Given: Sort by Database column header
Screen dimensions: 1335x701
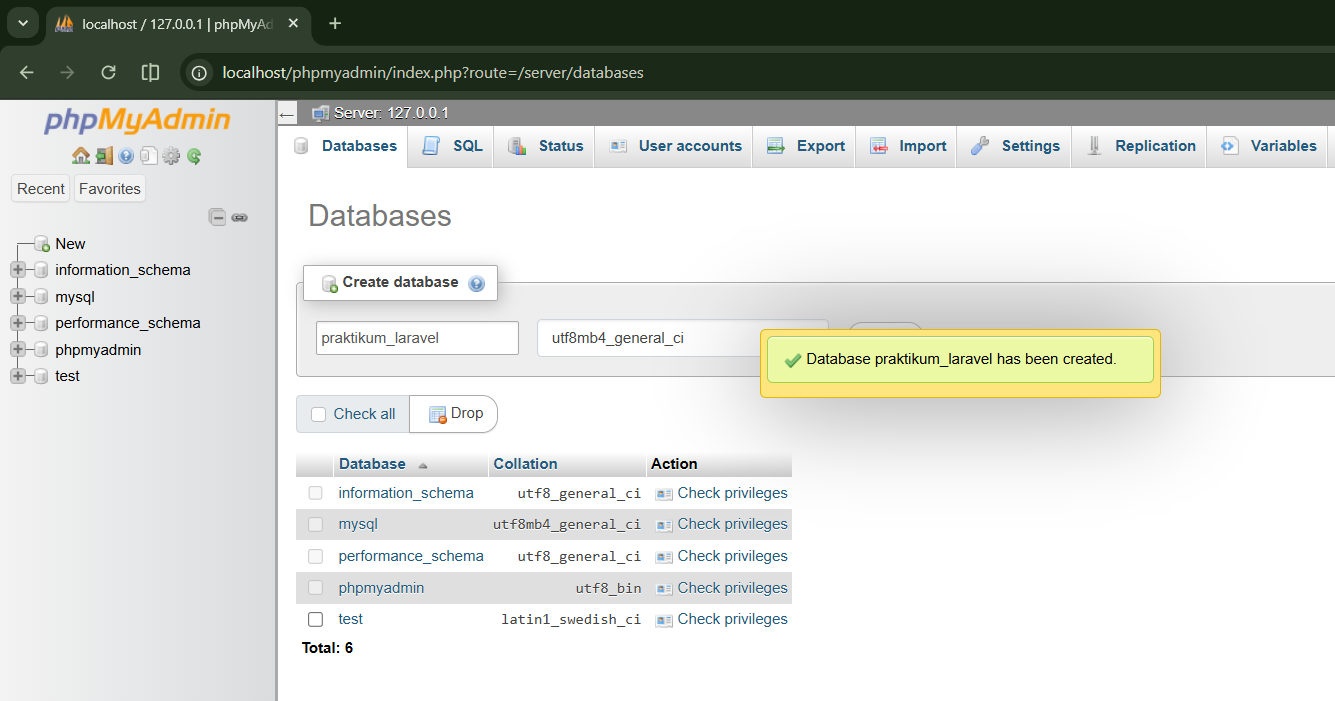Looking at the screenshot, I should (372, 464).
